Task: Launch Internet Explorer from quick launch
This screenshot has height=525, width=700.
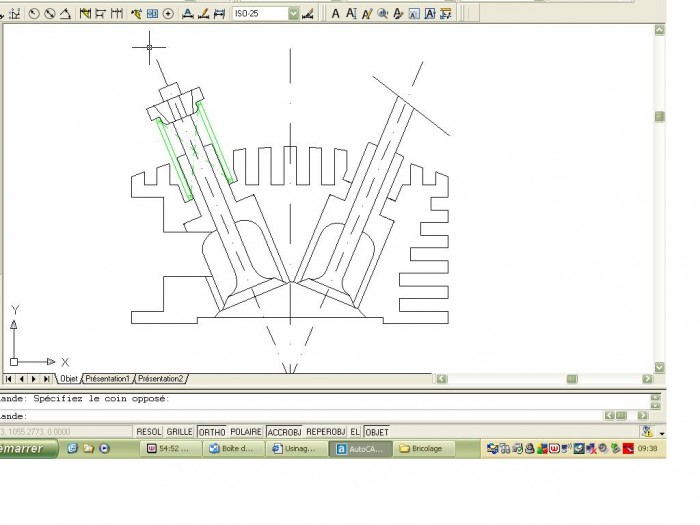Action: pos(72,448)
